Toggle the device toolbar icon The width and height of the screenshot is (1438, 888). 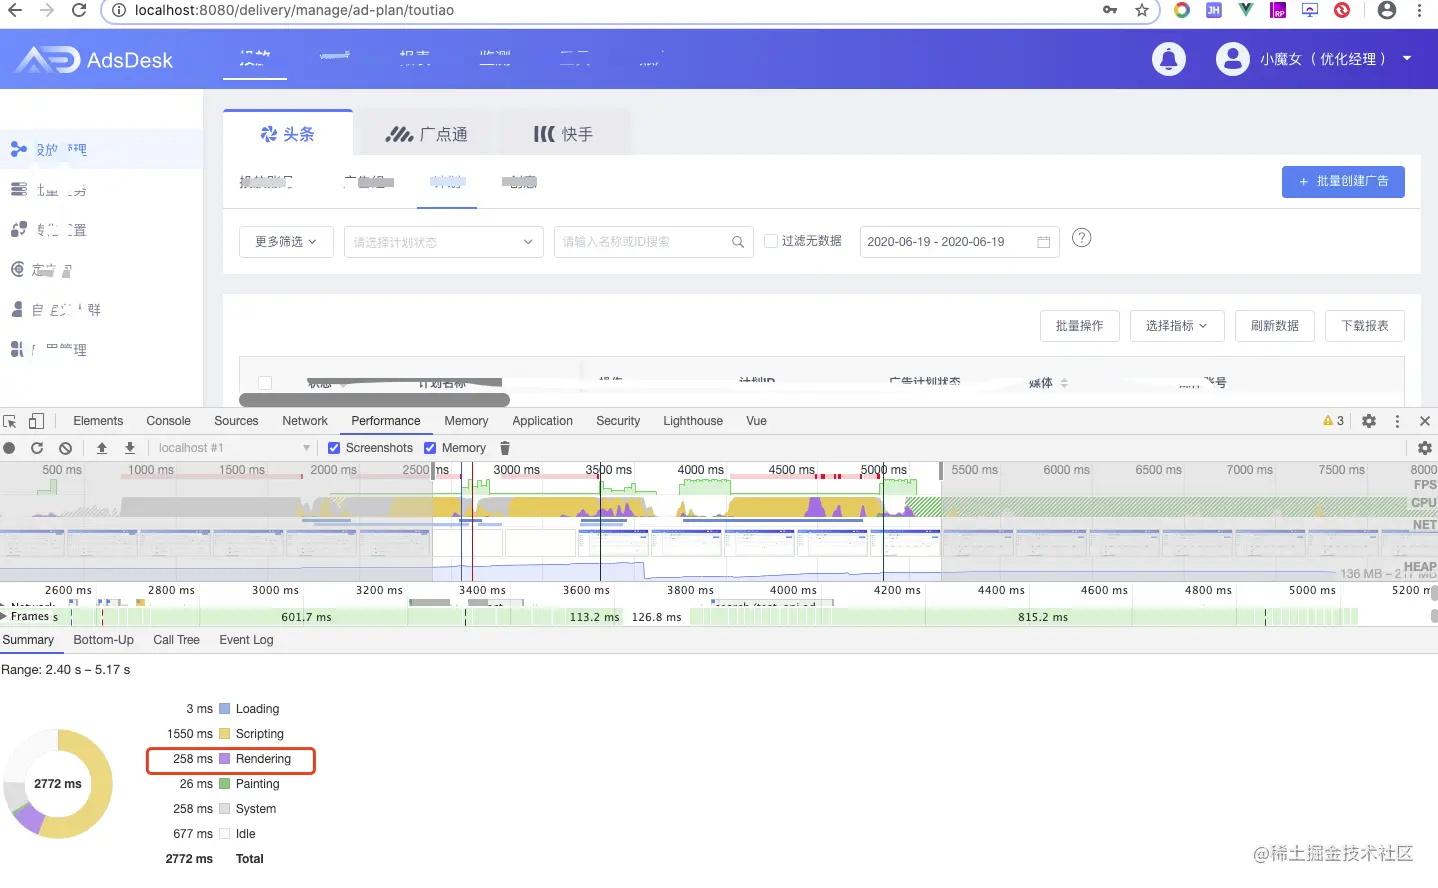coord(36,421)
